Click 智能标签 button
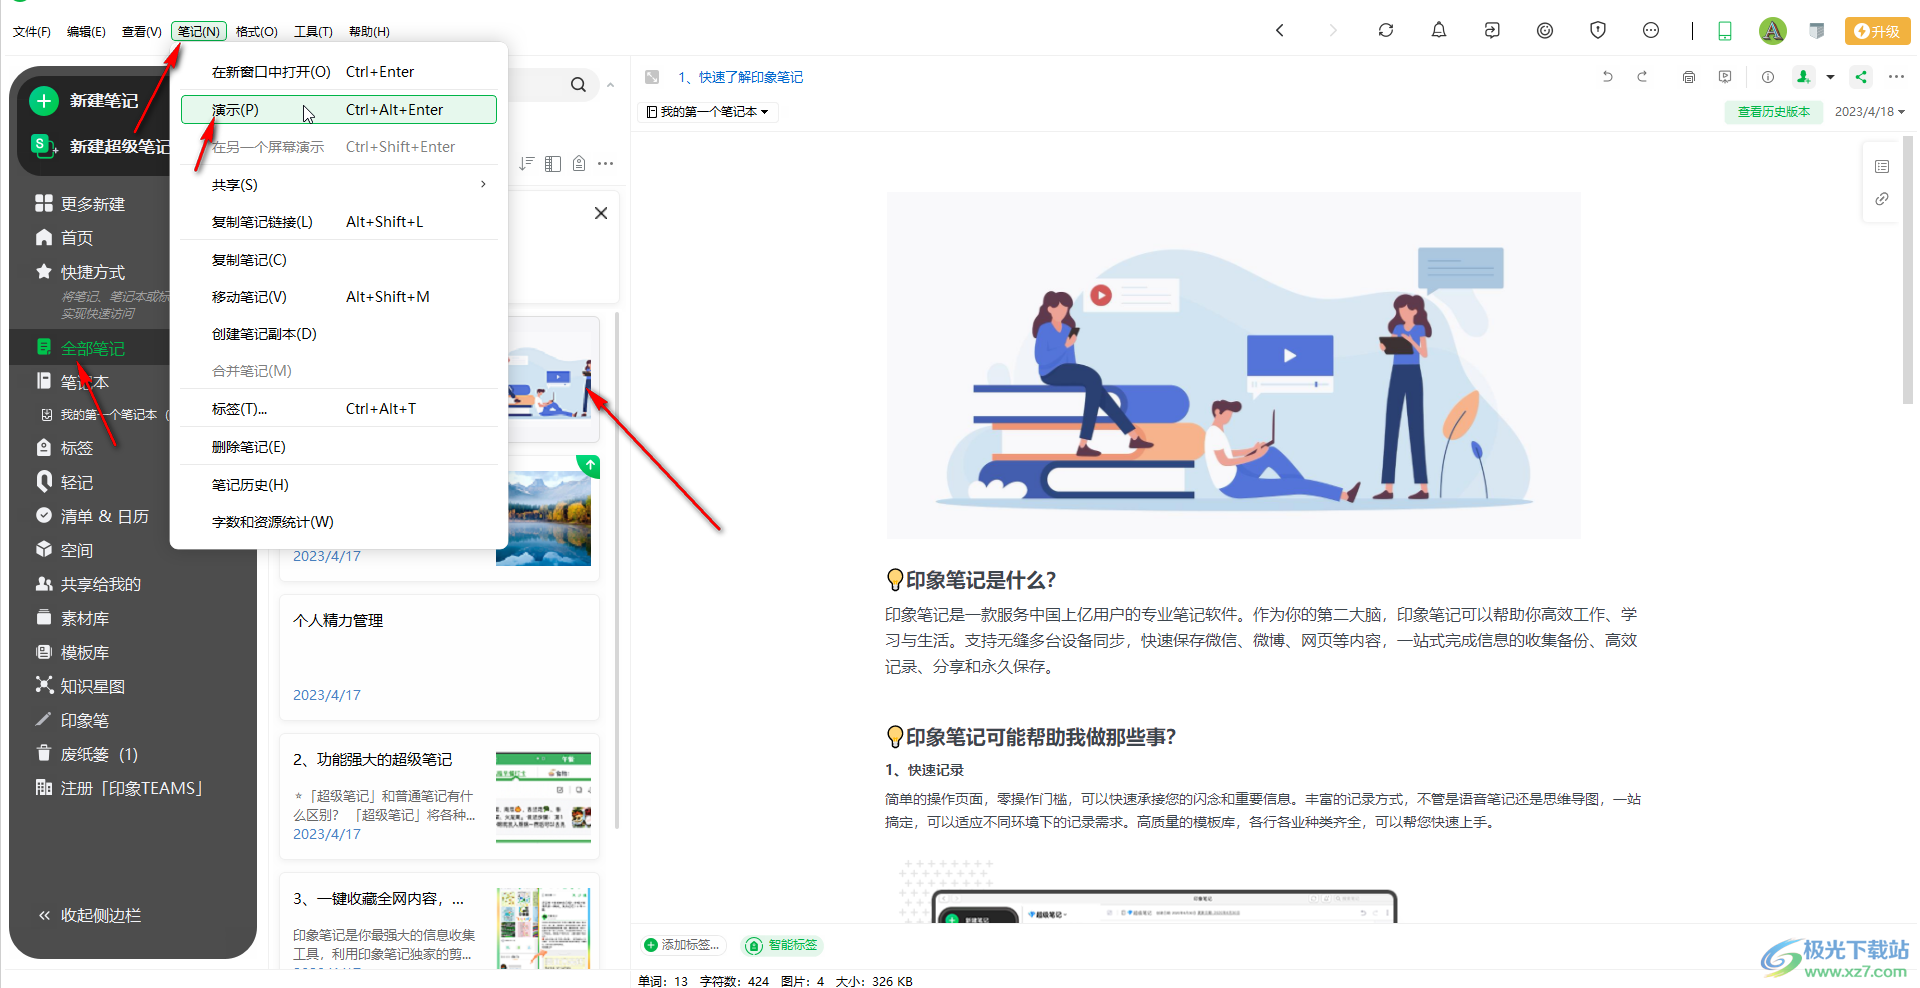 (782, 945)
